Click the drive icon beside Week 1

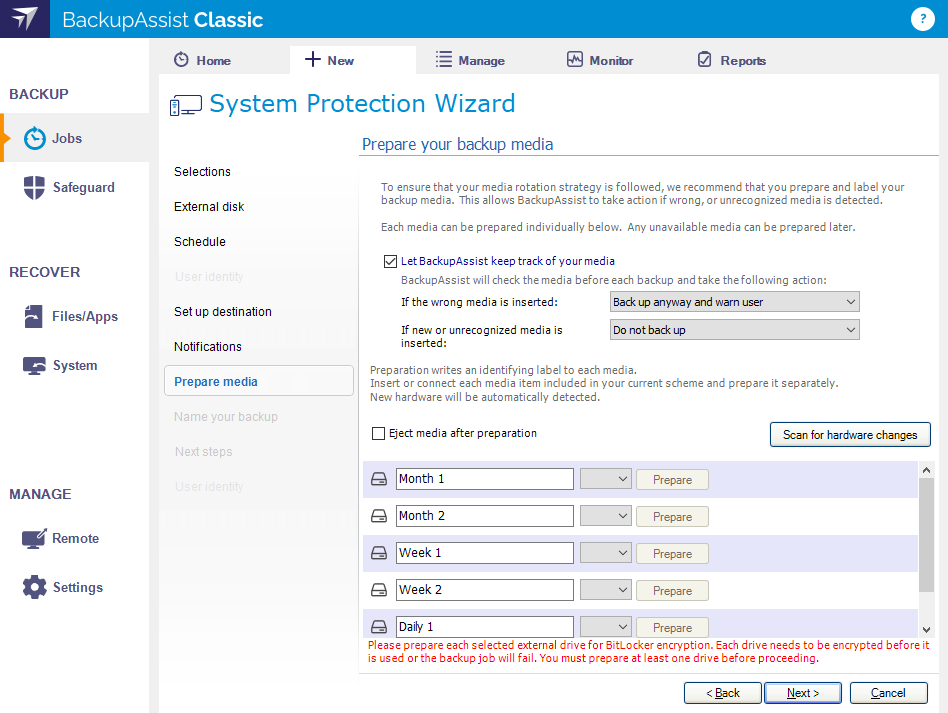tap(379, 553)
